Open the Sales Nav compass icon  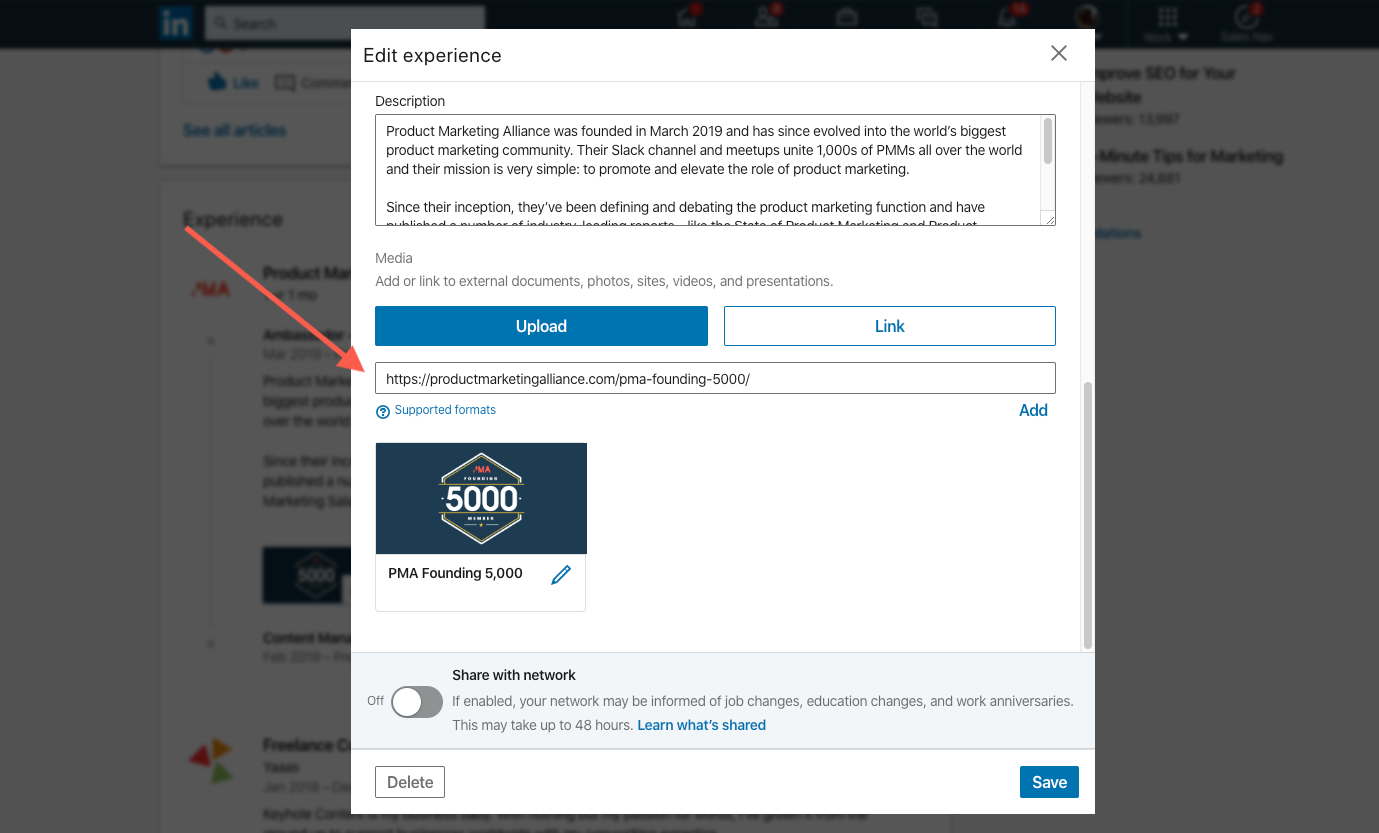1246,16
